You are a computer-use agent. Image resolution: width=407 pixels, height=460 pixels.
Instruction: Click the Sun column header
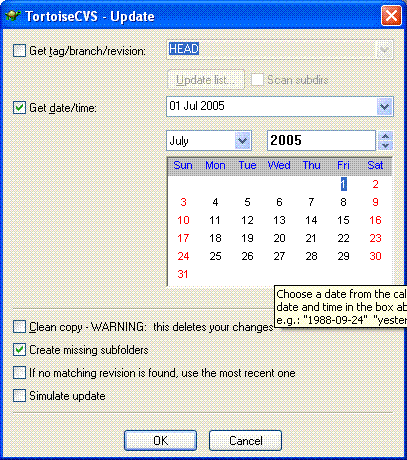point(183,165)
